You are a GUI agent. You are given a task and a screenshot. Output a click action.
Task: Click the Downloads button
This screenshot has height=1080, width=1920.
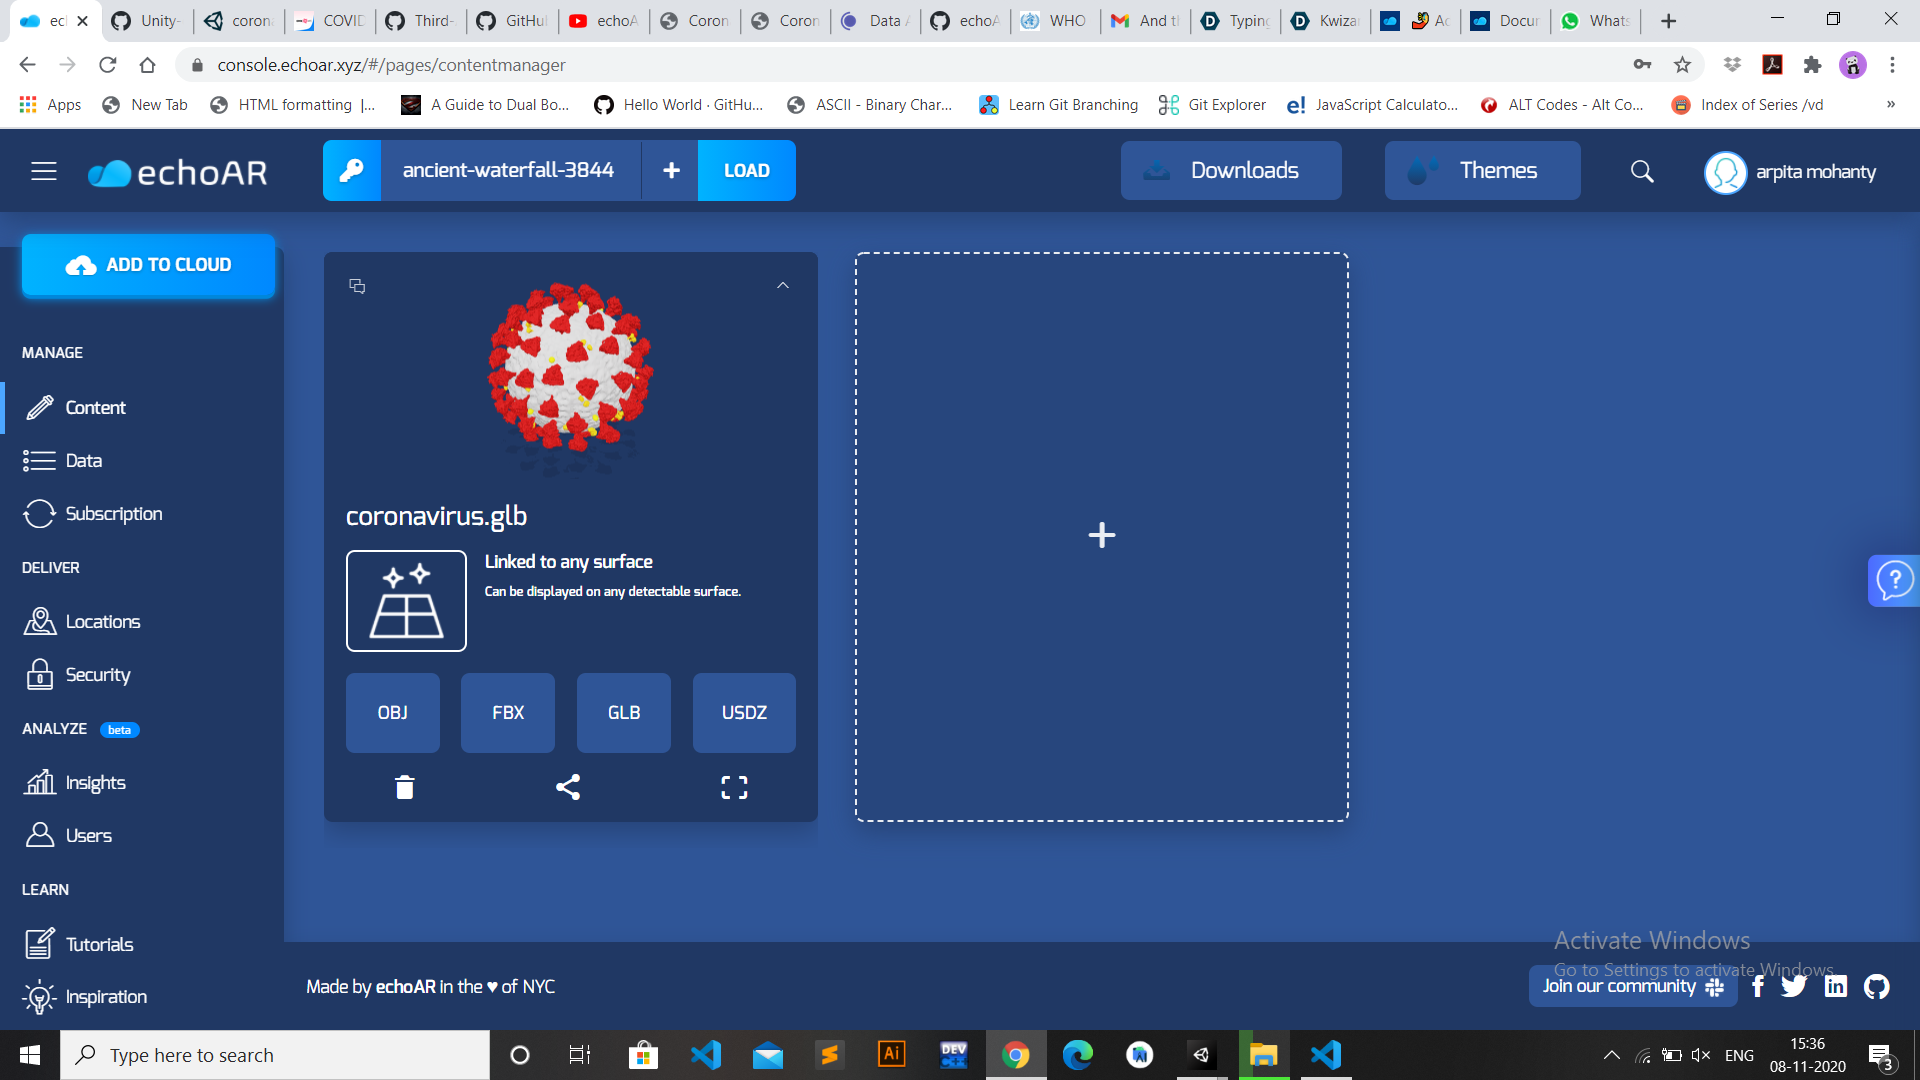1231,171
